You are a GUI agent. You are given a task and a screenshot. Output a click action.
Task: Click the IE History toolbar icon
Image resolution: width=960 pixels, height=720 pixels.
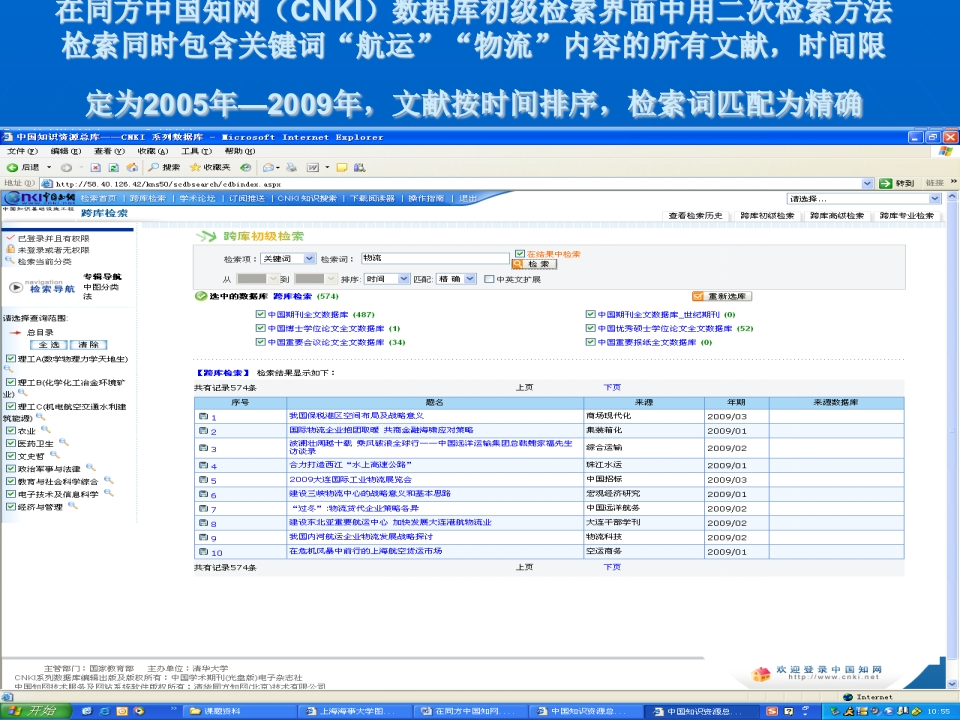246,167
